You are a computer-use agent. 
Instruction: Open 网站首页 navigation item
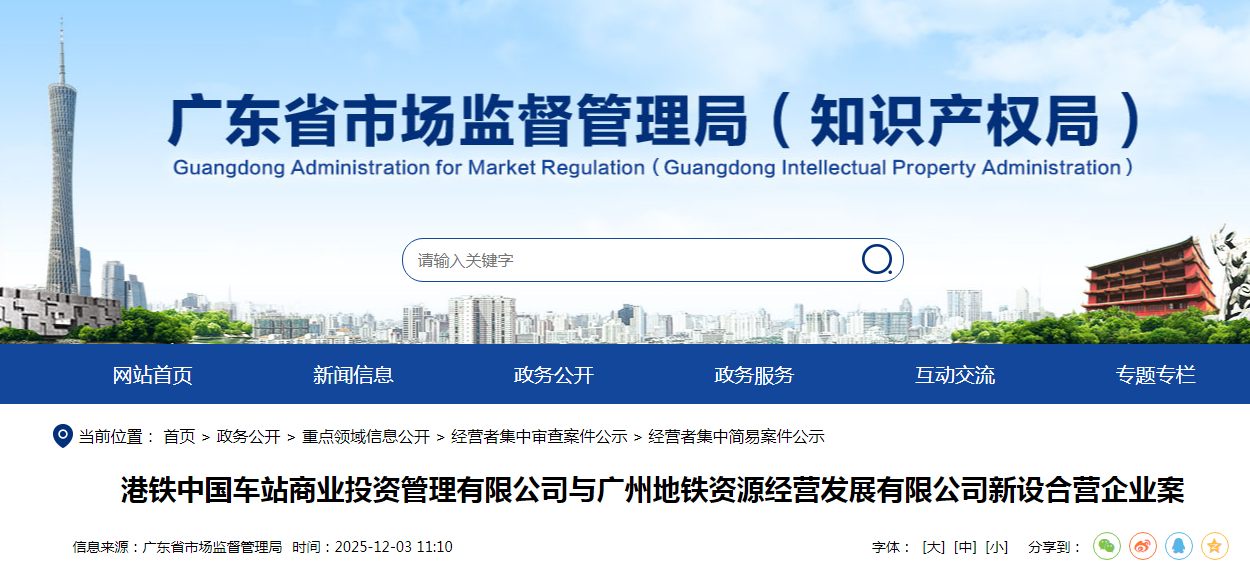(x=152, y=375)
